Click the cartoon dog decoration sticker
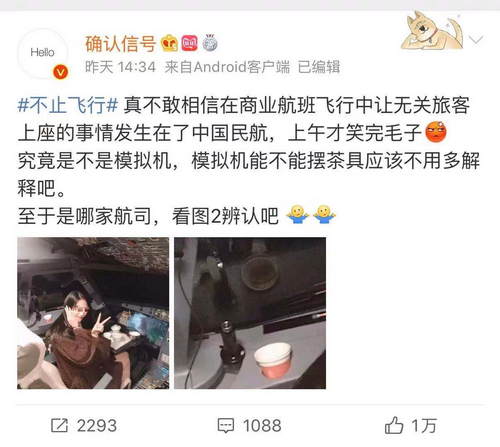The image size is (500, 447). tap(432, 31)
